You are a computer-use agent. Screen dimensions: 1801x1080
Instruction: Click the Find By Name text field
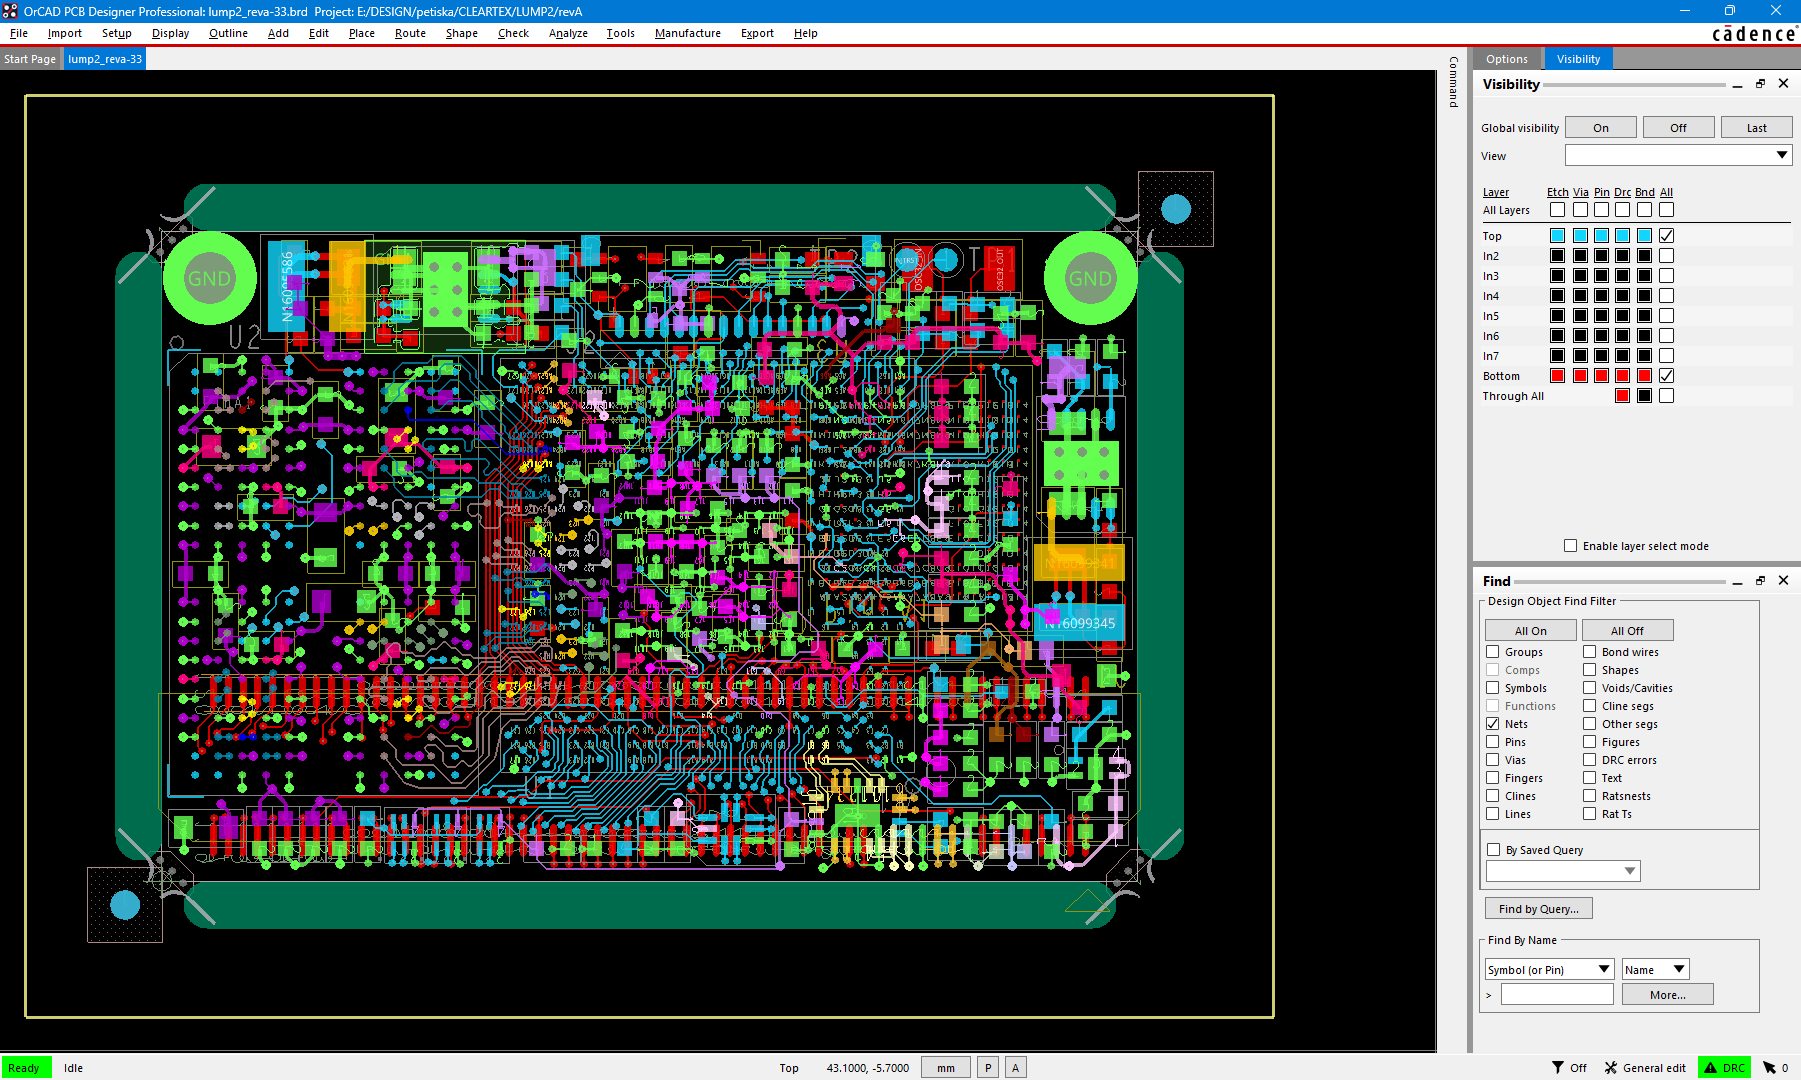1556,995
